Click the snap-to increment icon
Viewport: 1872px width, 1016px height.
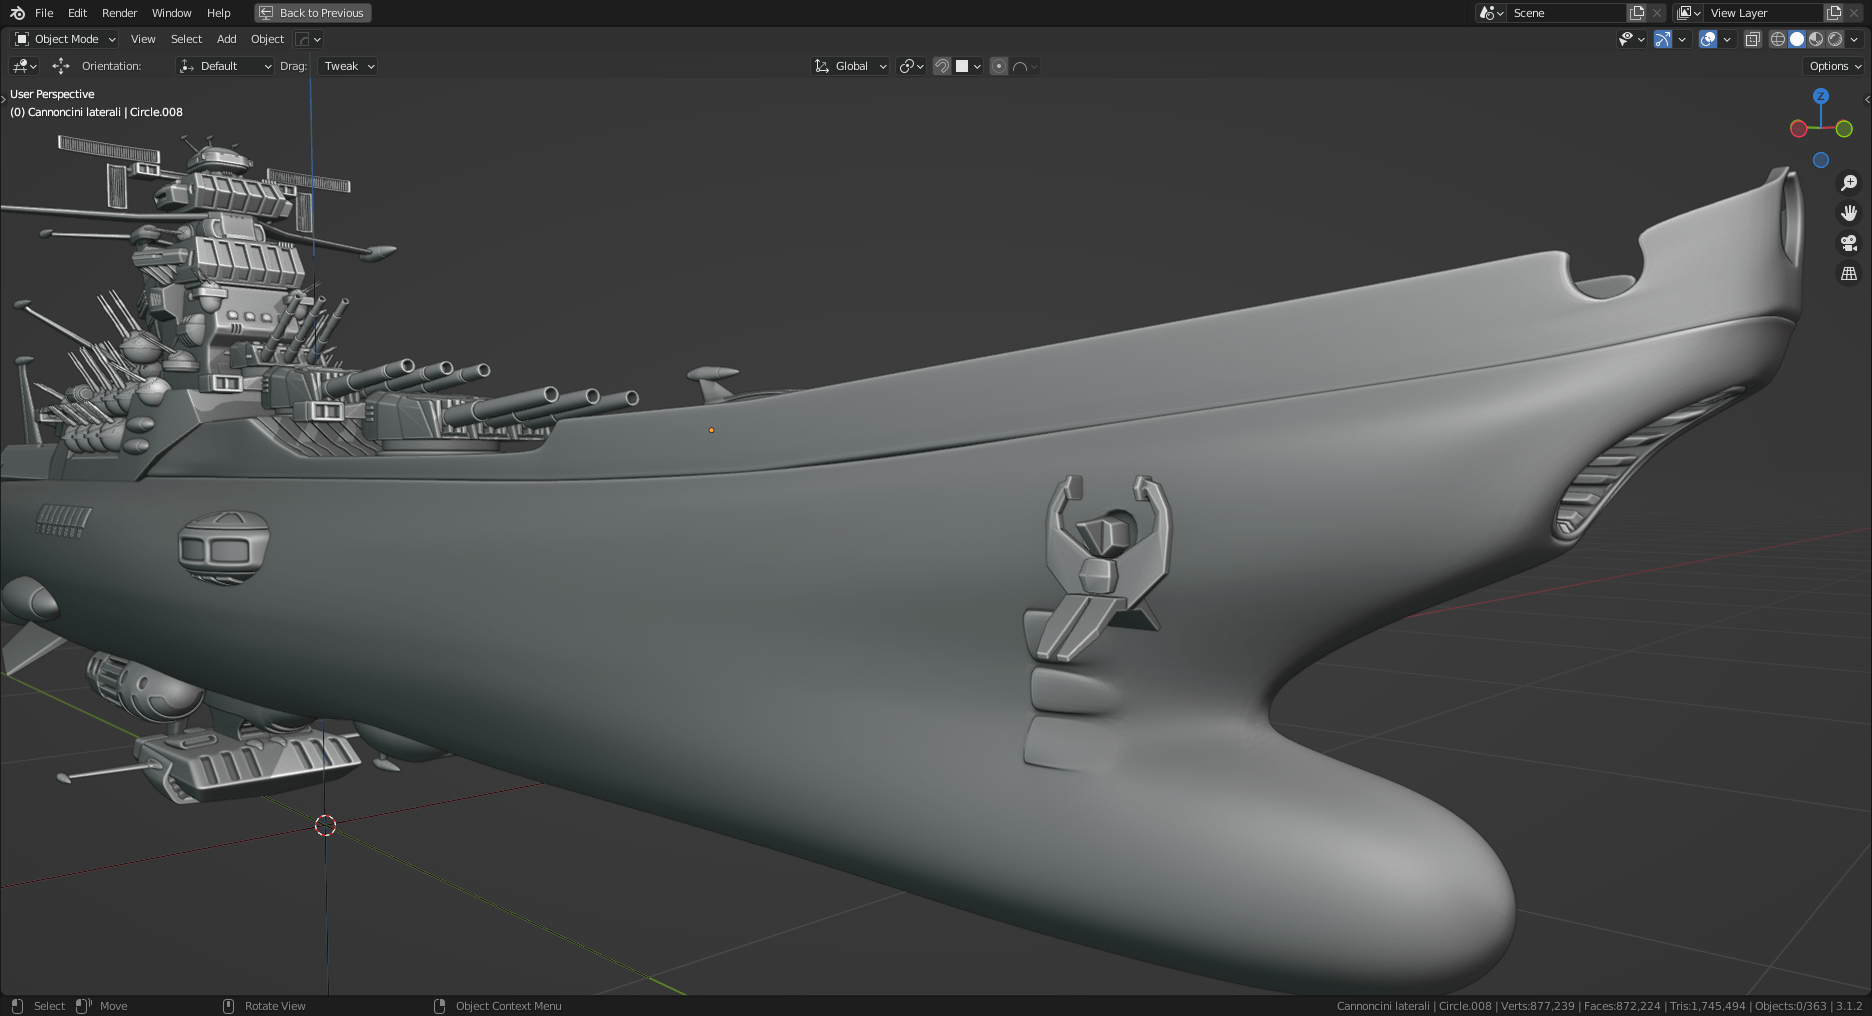(x=962, y=66)
